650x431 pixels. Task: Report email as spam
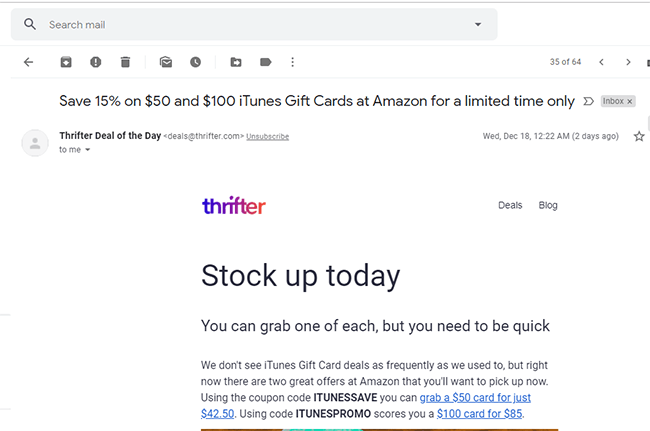[96, 62]
